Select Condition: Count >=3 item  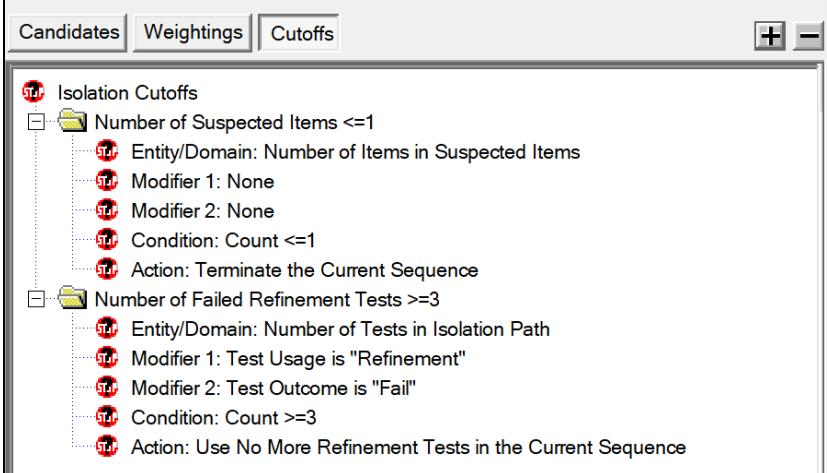224,418
